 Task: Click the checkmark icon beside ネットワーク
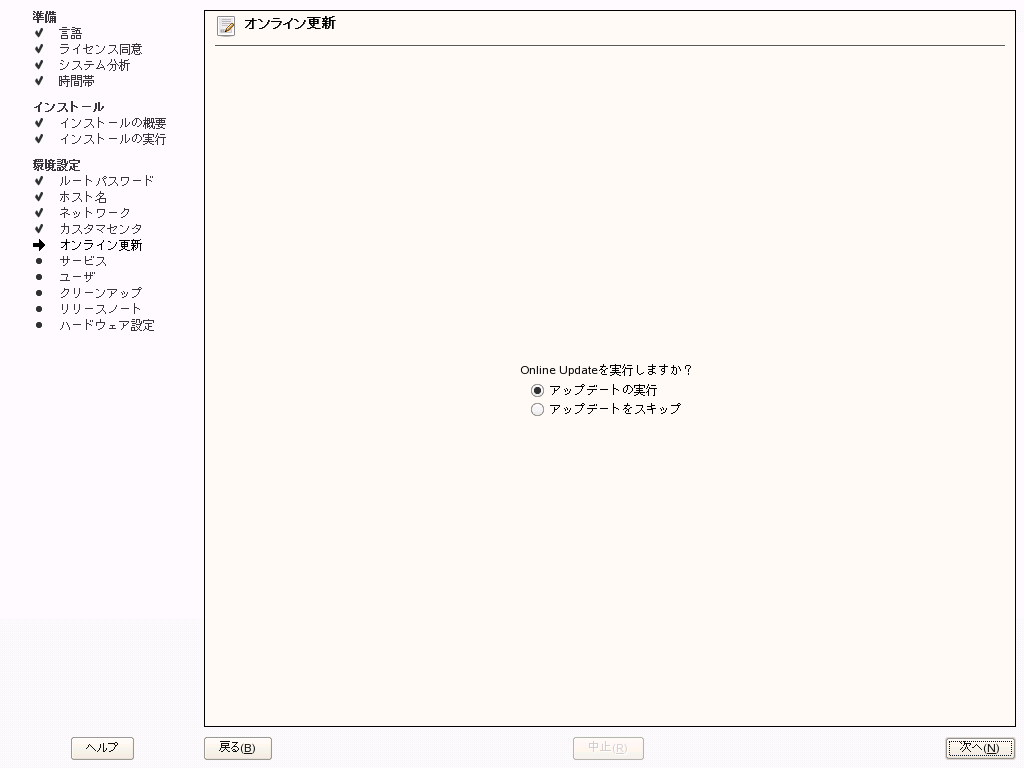[x=37, y=213]
